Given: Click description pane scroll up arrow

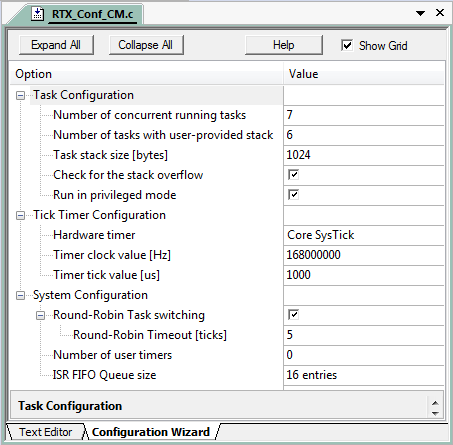Looking at the screenshot, I should [435, 403].
